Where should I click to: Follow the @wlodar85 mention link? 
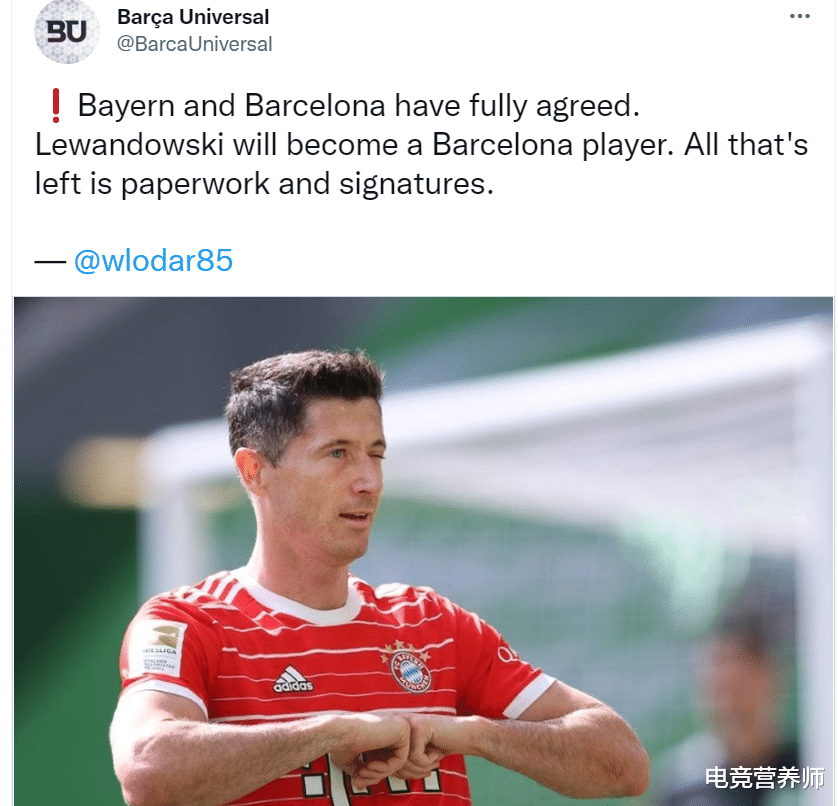coord(153,261)
